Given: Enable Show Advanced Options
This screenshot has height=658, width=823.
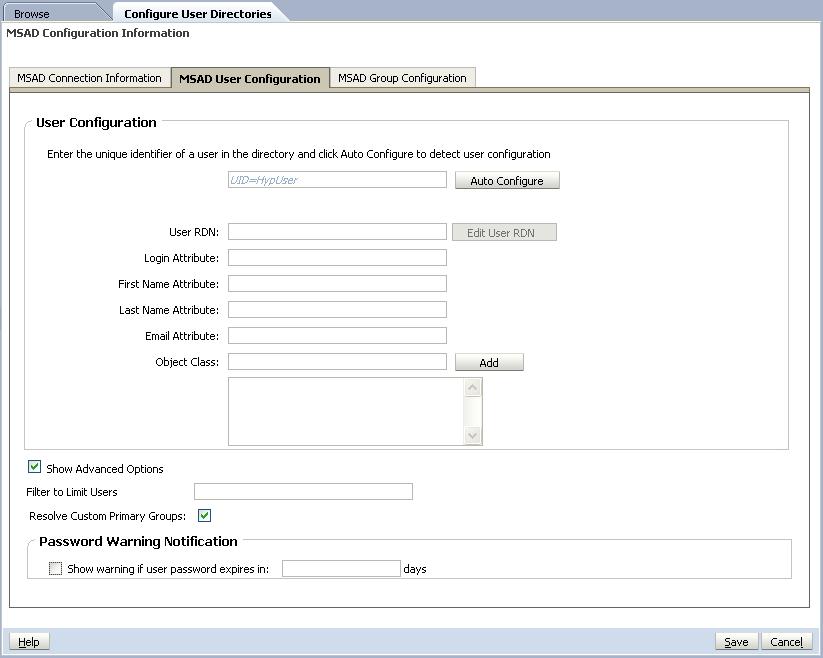Looking at the screenshot, I should pos(33,468).
